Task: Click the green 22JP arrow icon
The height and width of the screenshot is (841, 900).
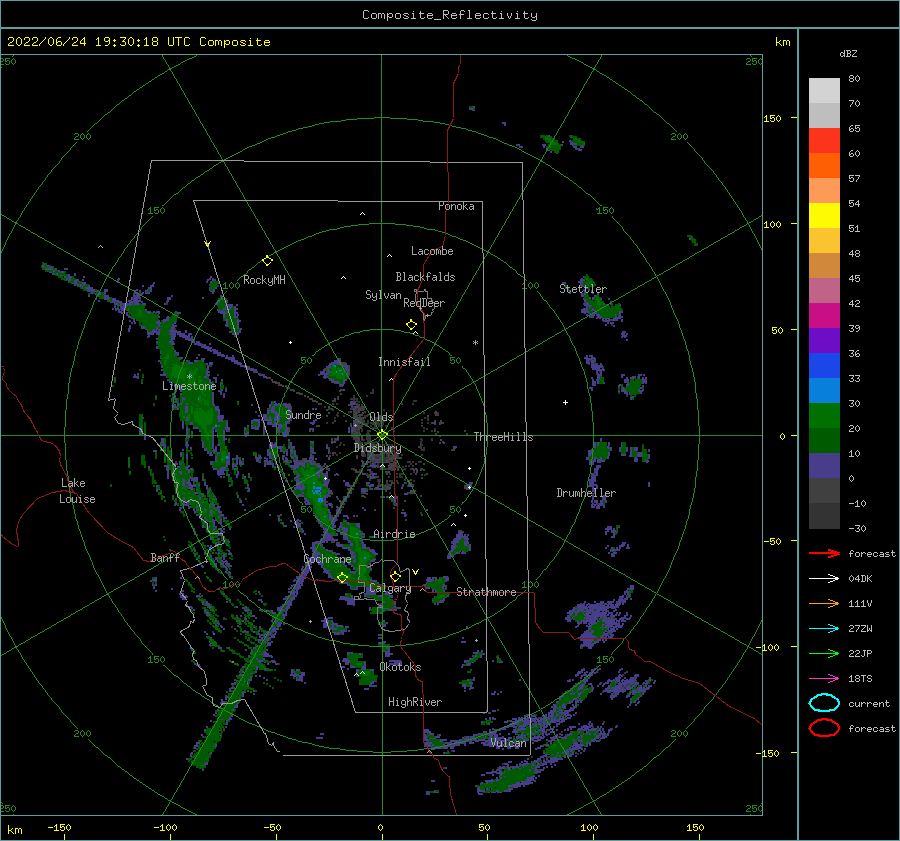Action: [x=824, y=653]
